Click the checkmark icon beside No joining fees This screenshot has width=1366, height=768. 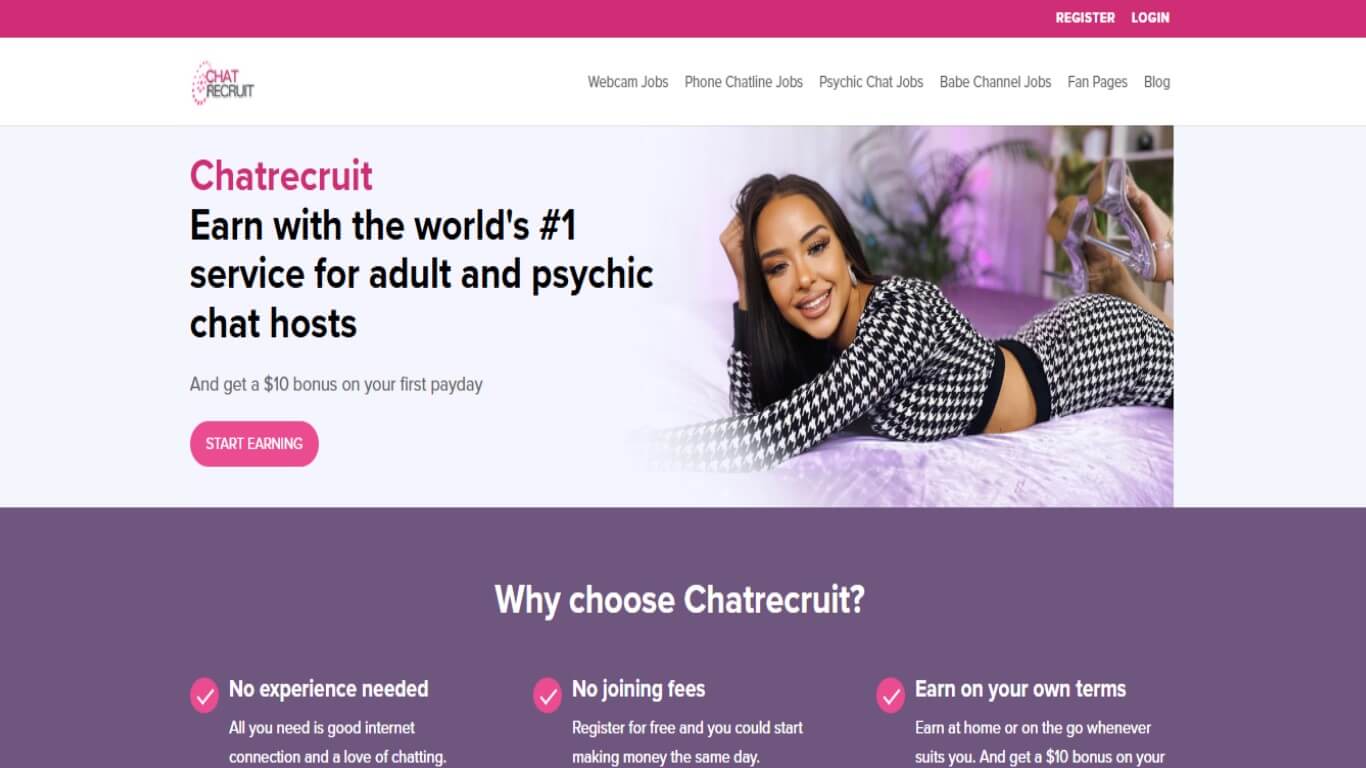(x=547, y=695)
